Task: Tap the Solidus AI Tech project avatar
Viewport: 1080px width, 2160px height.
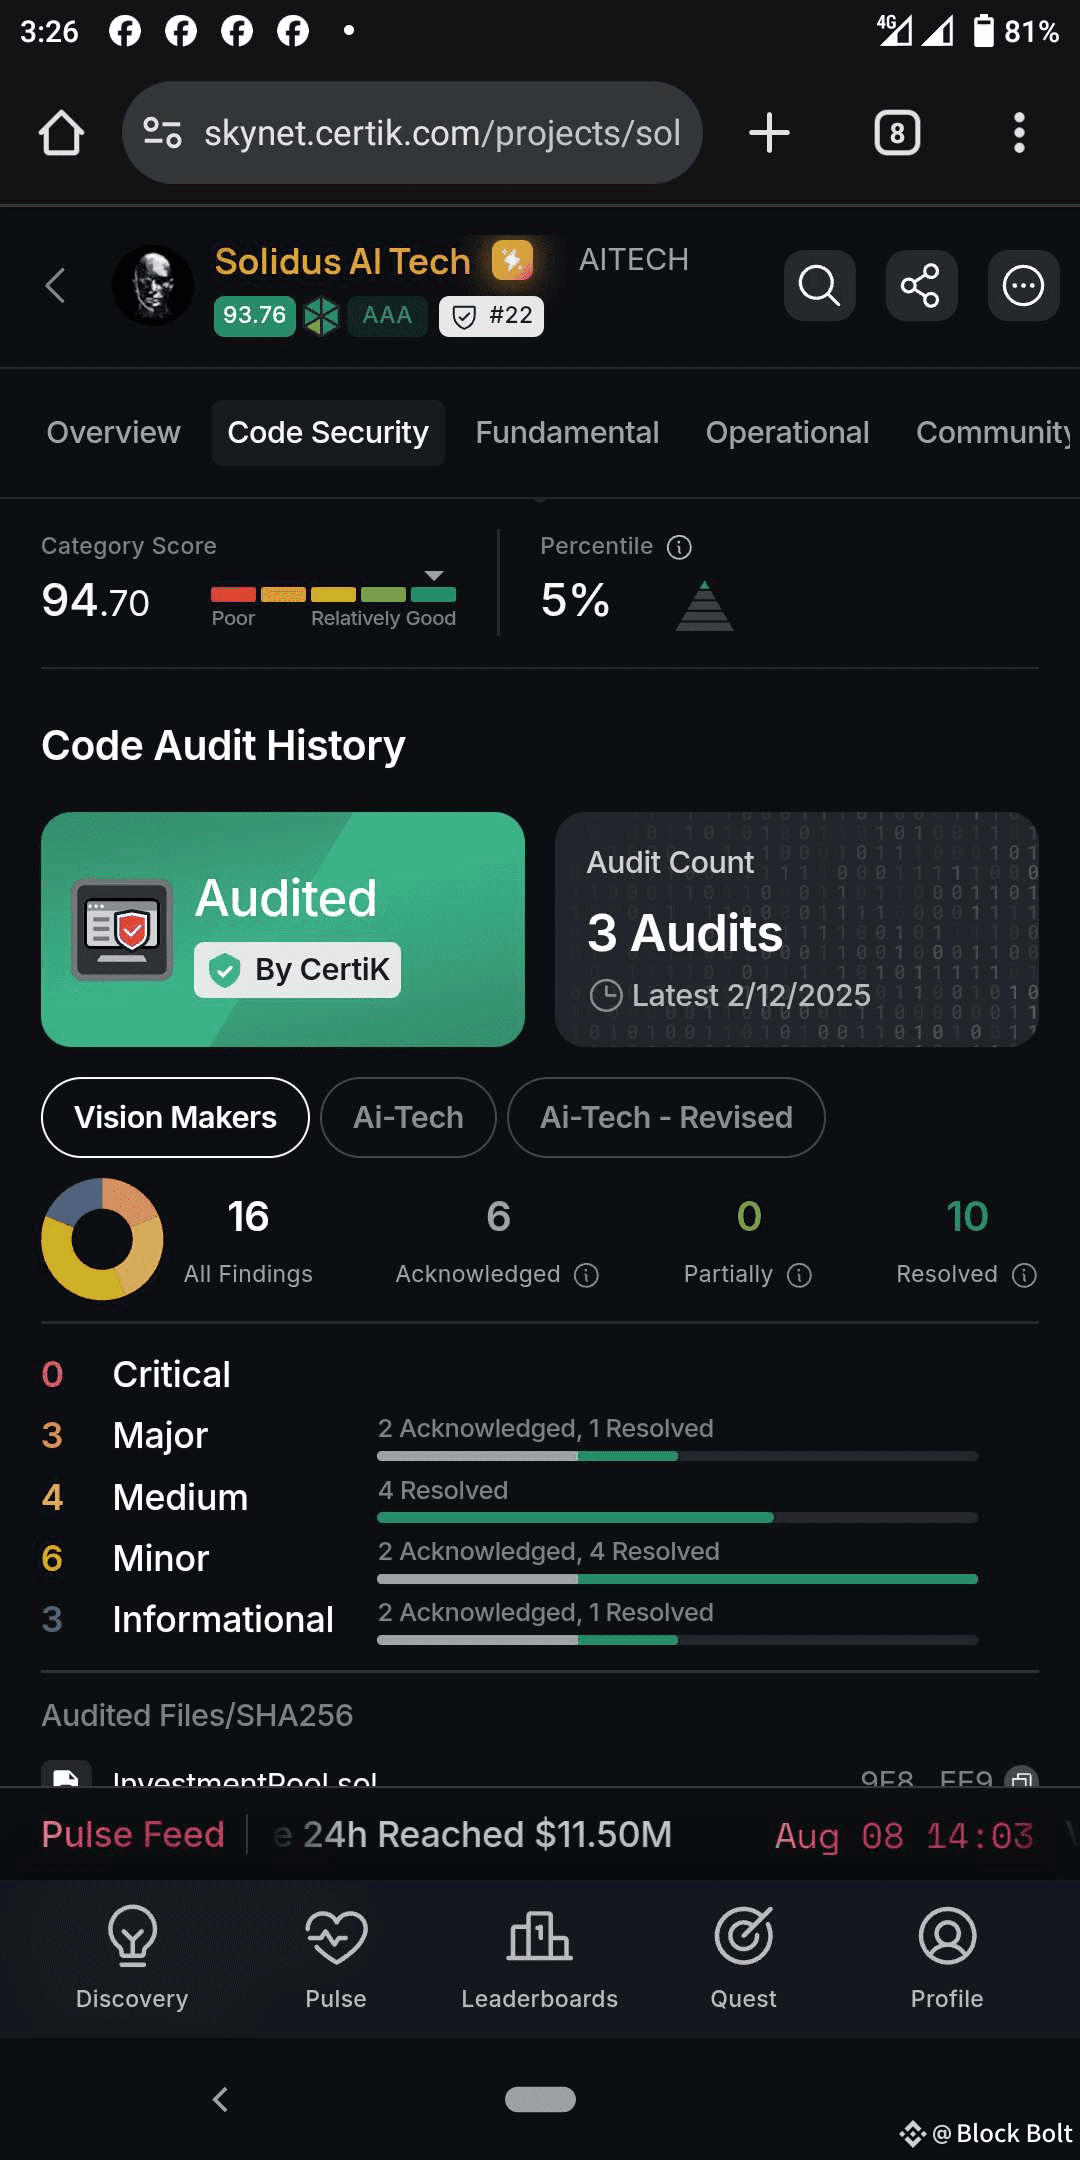Action: tap(153, 286)
